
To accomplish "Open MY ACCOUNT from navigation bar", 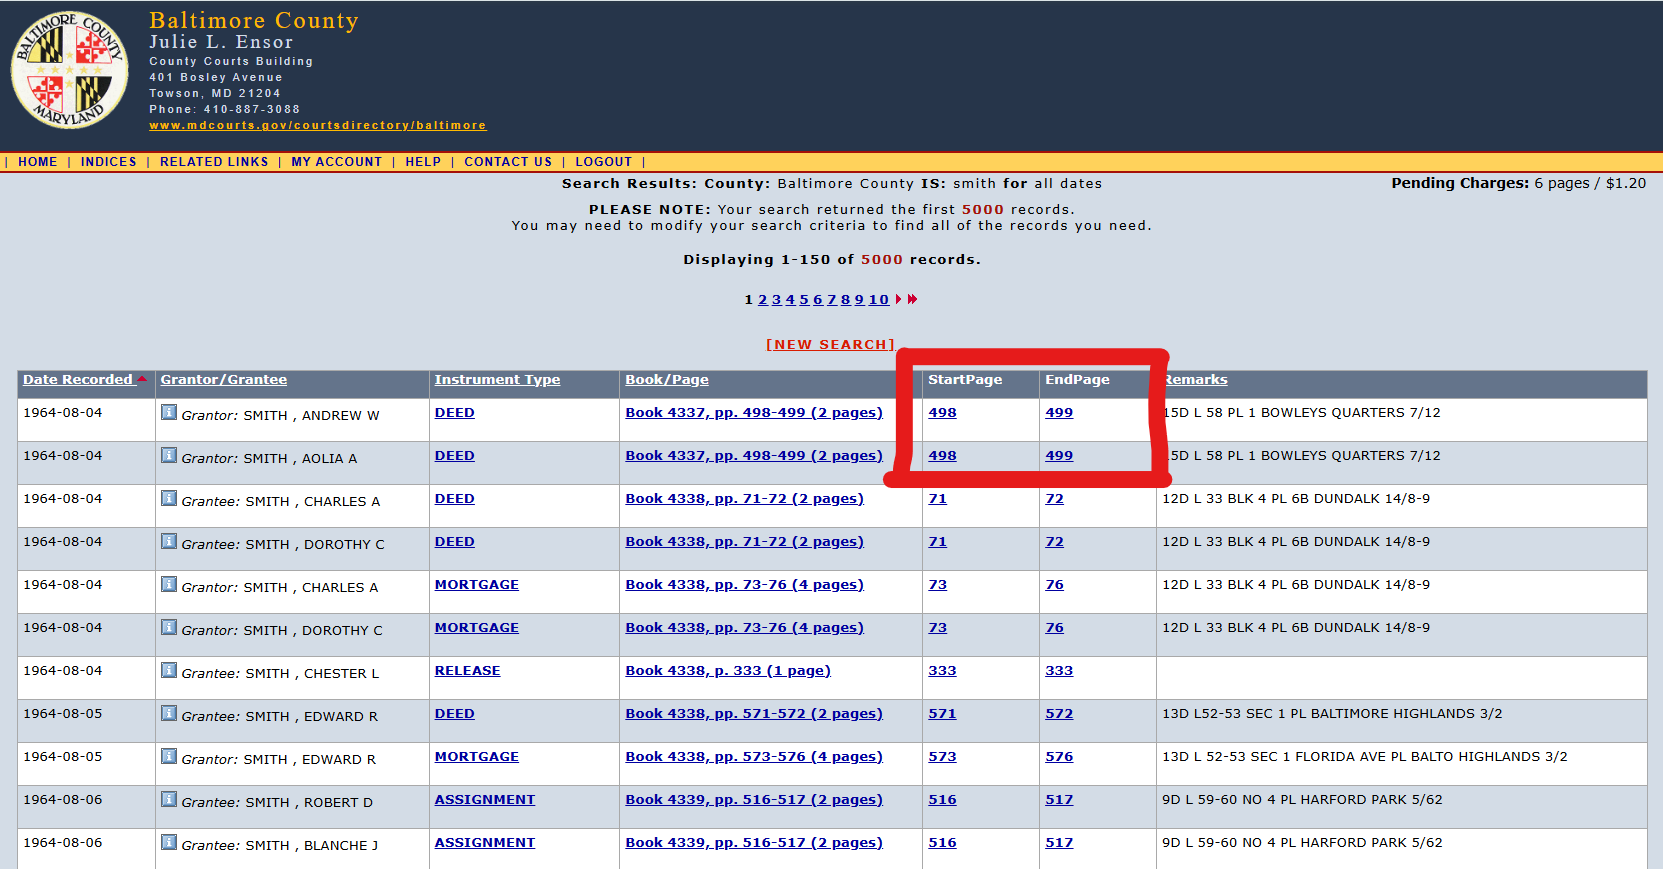I will point(336,162).
